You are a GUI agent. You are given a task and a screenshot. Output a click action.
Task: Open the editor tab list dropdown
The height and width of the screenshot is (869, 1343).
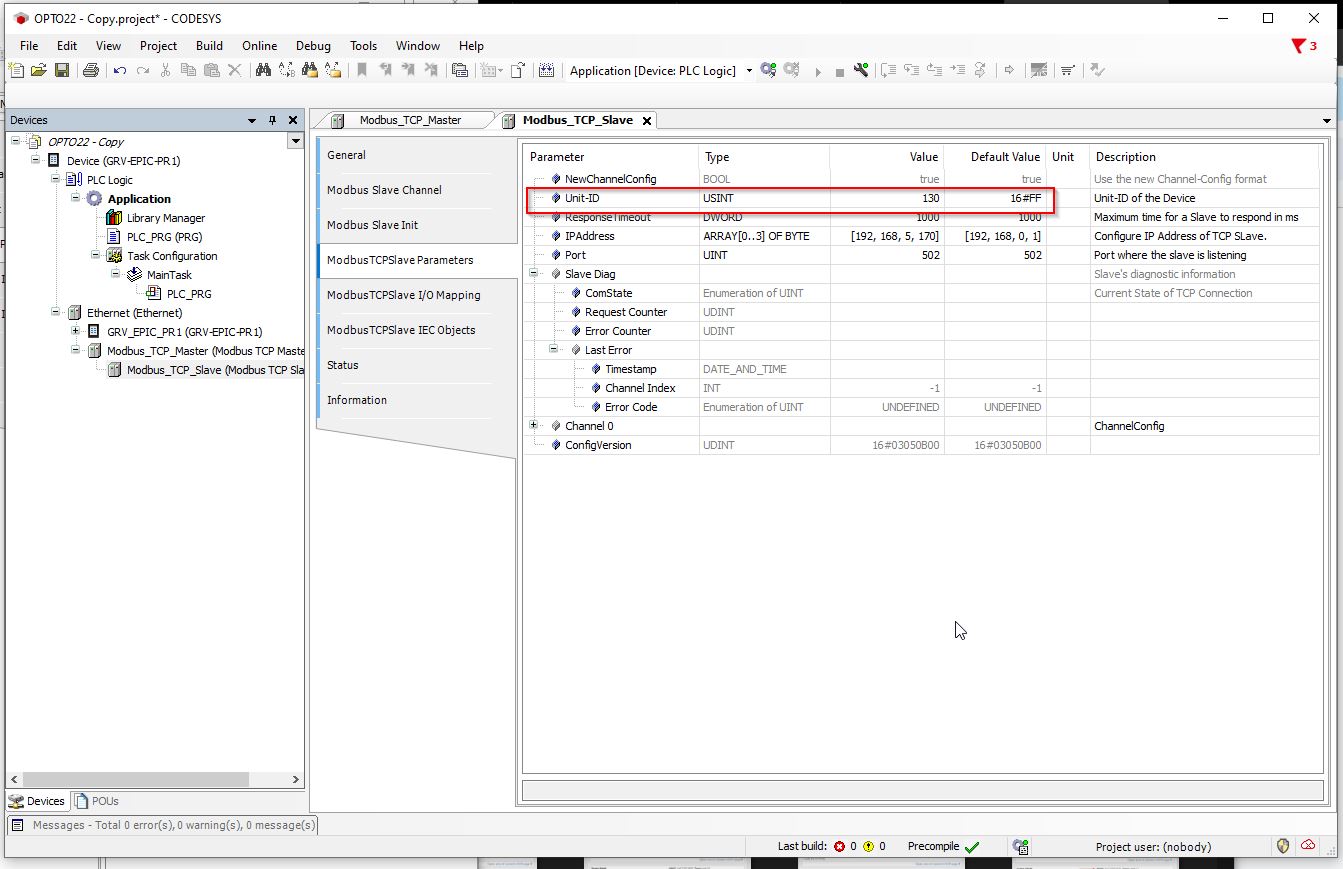1327,121
